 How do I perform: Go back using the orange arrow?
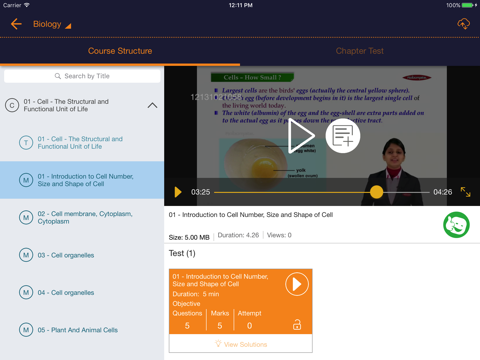click(16, 24)
